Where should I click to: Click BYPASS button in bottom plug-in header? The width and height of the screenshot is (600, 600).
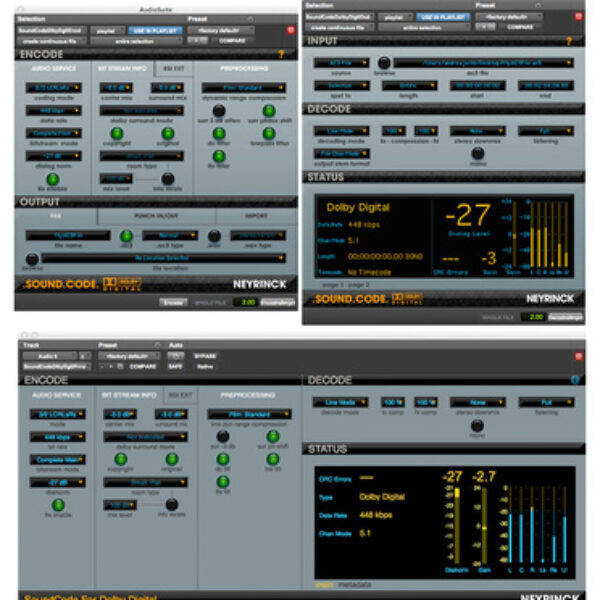coord(205,356)
